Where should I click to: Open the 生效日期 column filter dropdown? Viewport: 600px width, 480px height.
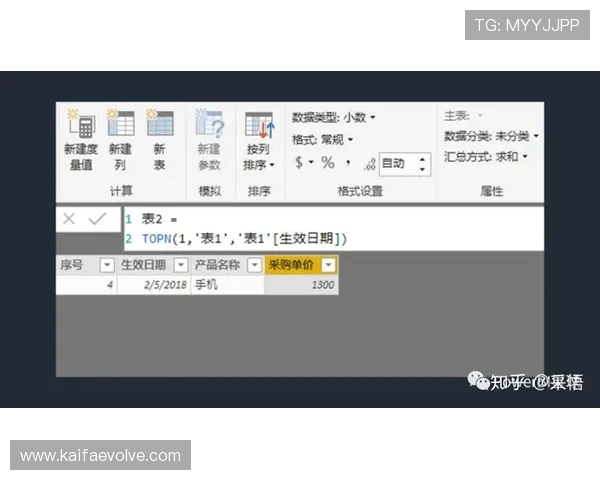[x=181, y=265]
